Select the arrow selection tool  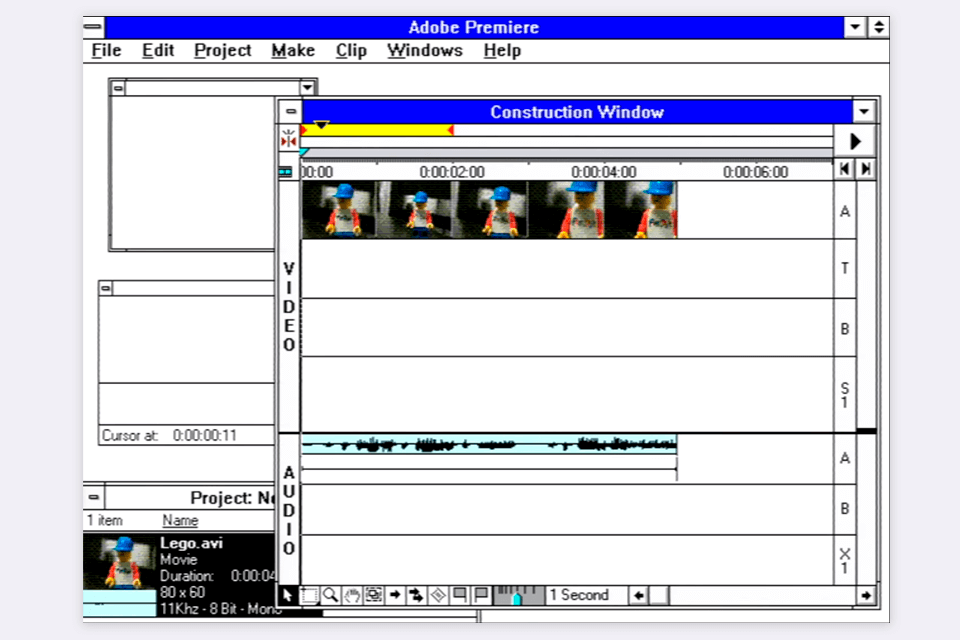289,594
